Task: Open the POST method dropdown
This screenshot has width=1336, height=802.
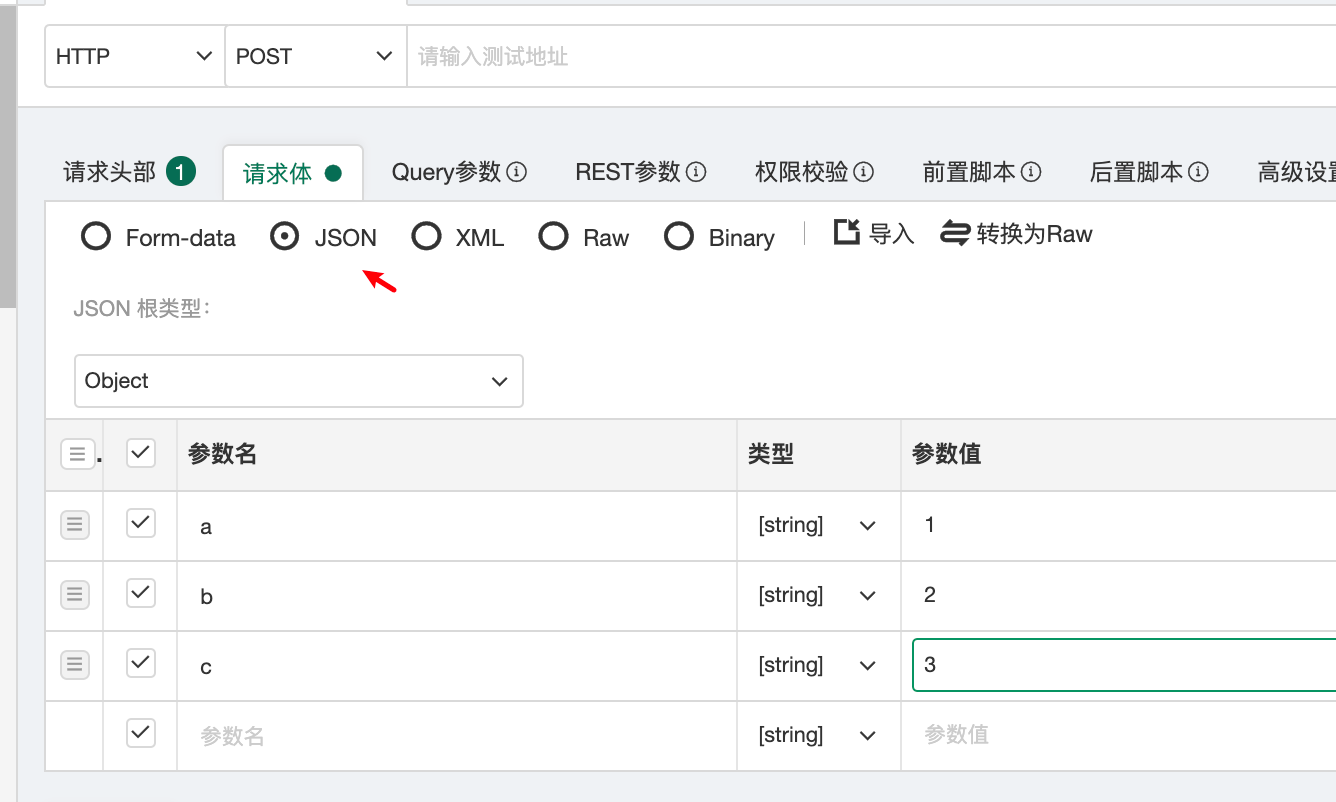Action: (315, 56)
